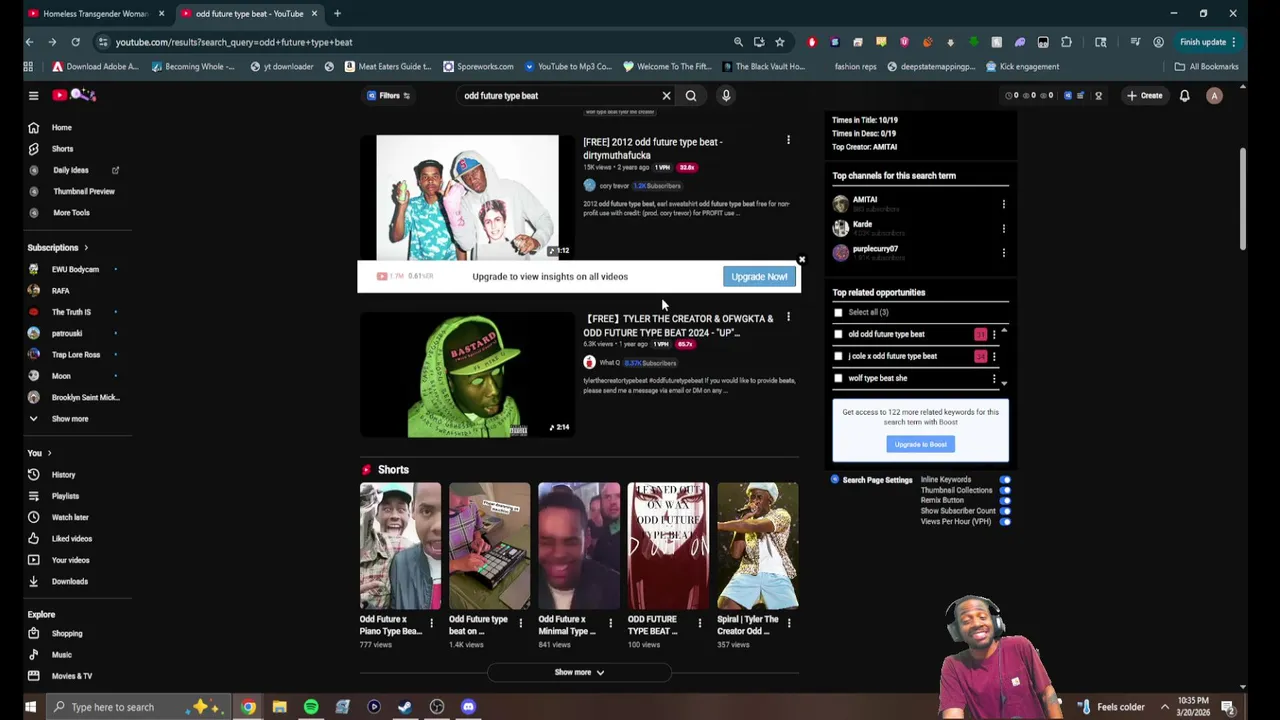Open Tyler the Creator type beat thumbnail
1280x720 pixels.
point(467,375)
